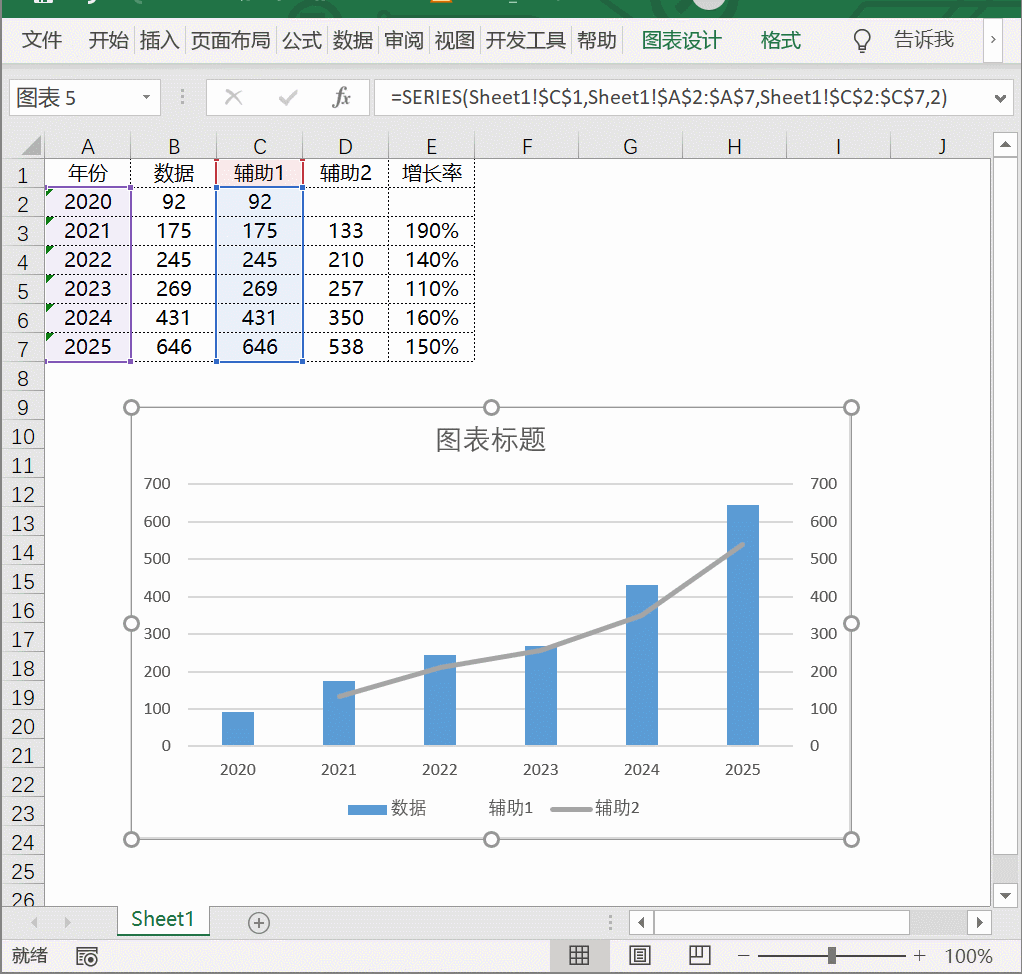Select column C header
The width and height of the screenshot is (1022, 974).
click(x=259, y=146)
